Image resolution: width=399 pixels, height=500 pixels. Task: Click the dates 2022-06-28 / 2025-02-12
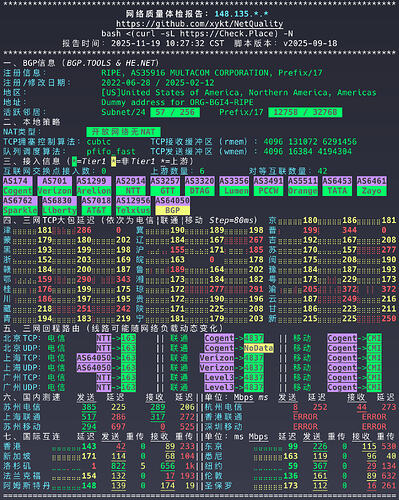(x=158, y=83)
